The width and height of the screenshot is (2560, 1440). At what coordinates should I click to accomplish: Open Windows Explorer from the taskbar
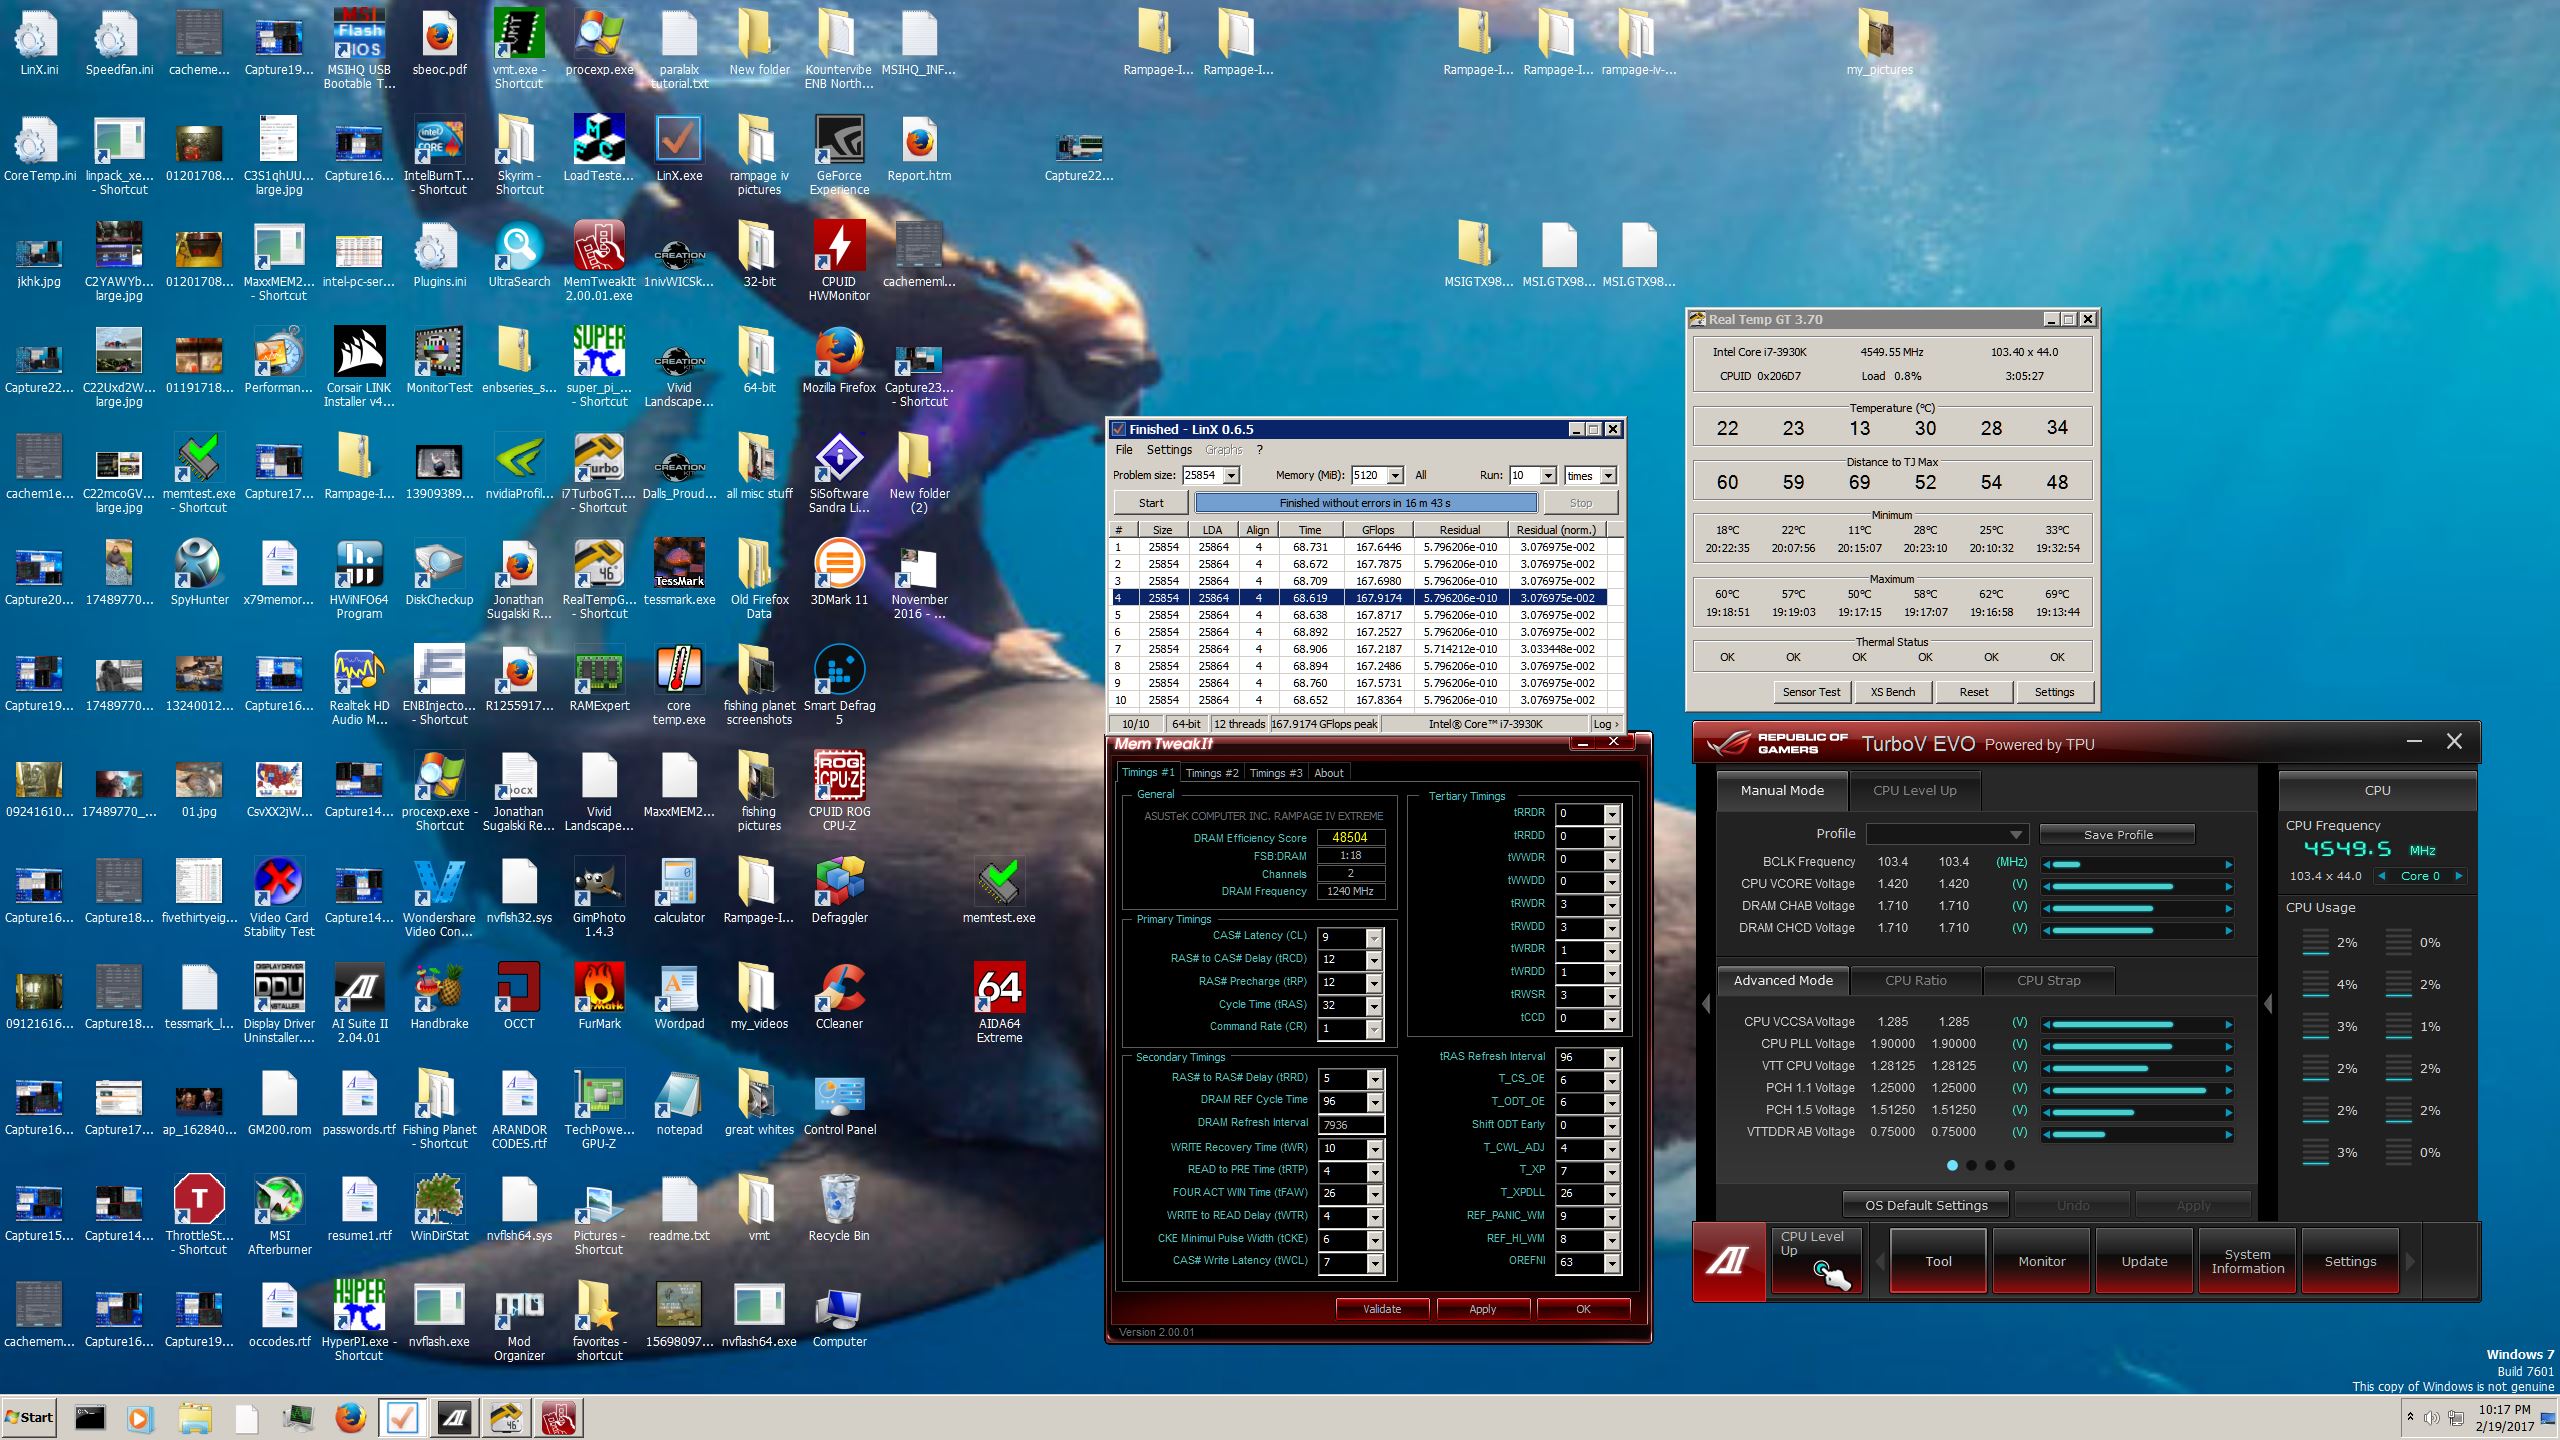(x=195, y=1417)
